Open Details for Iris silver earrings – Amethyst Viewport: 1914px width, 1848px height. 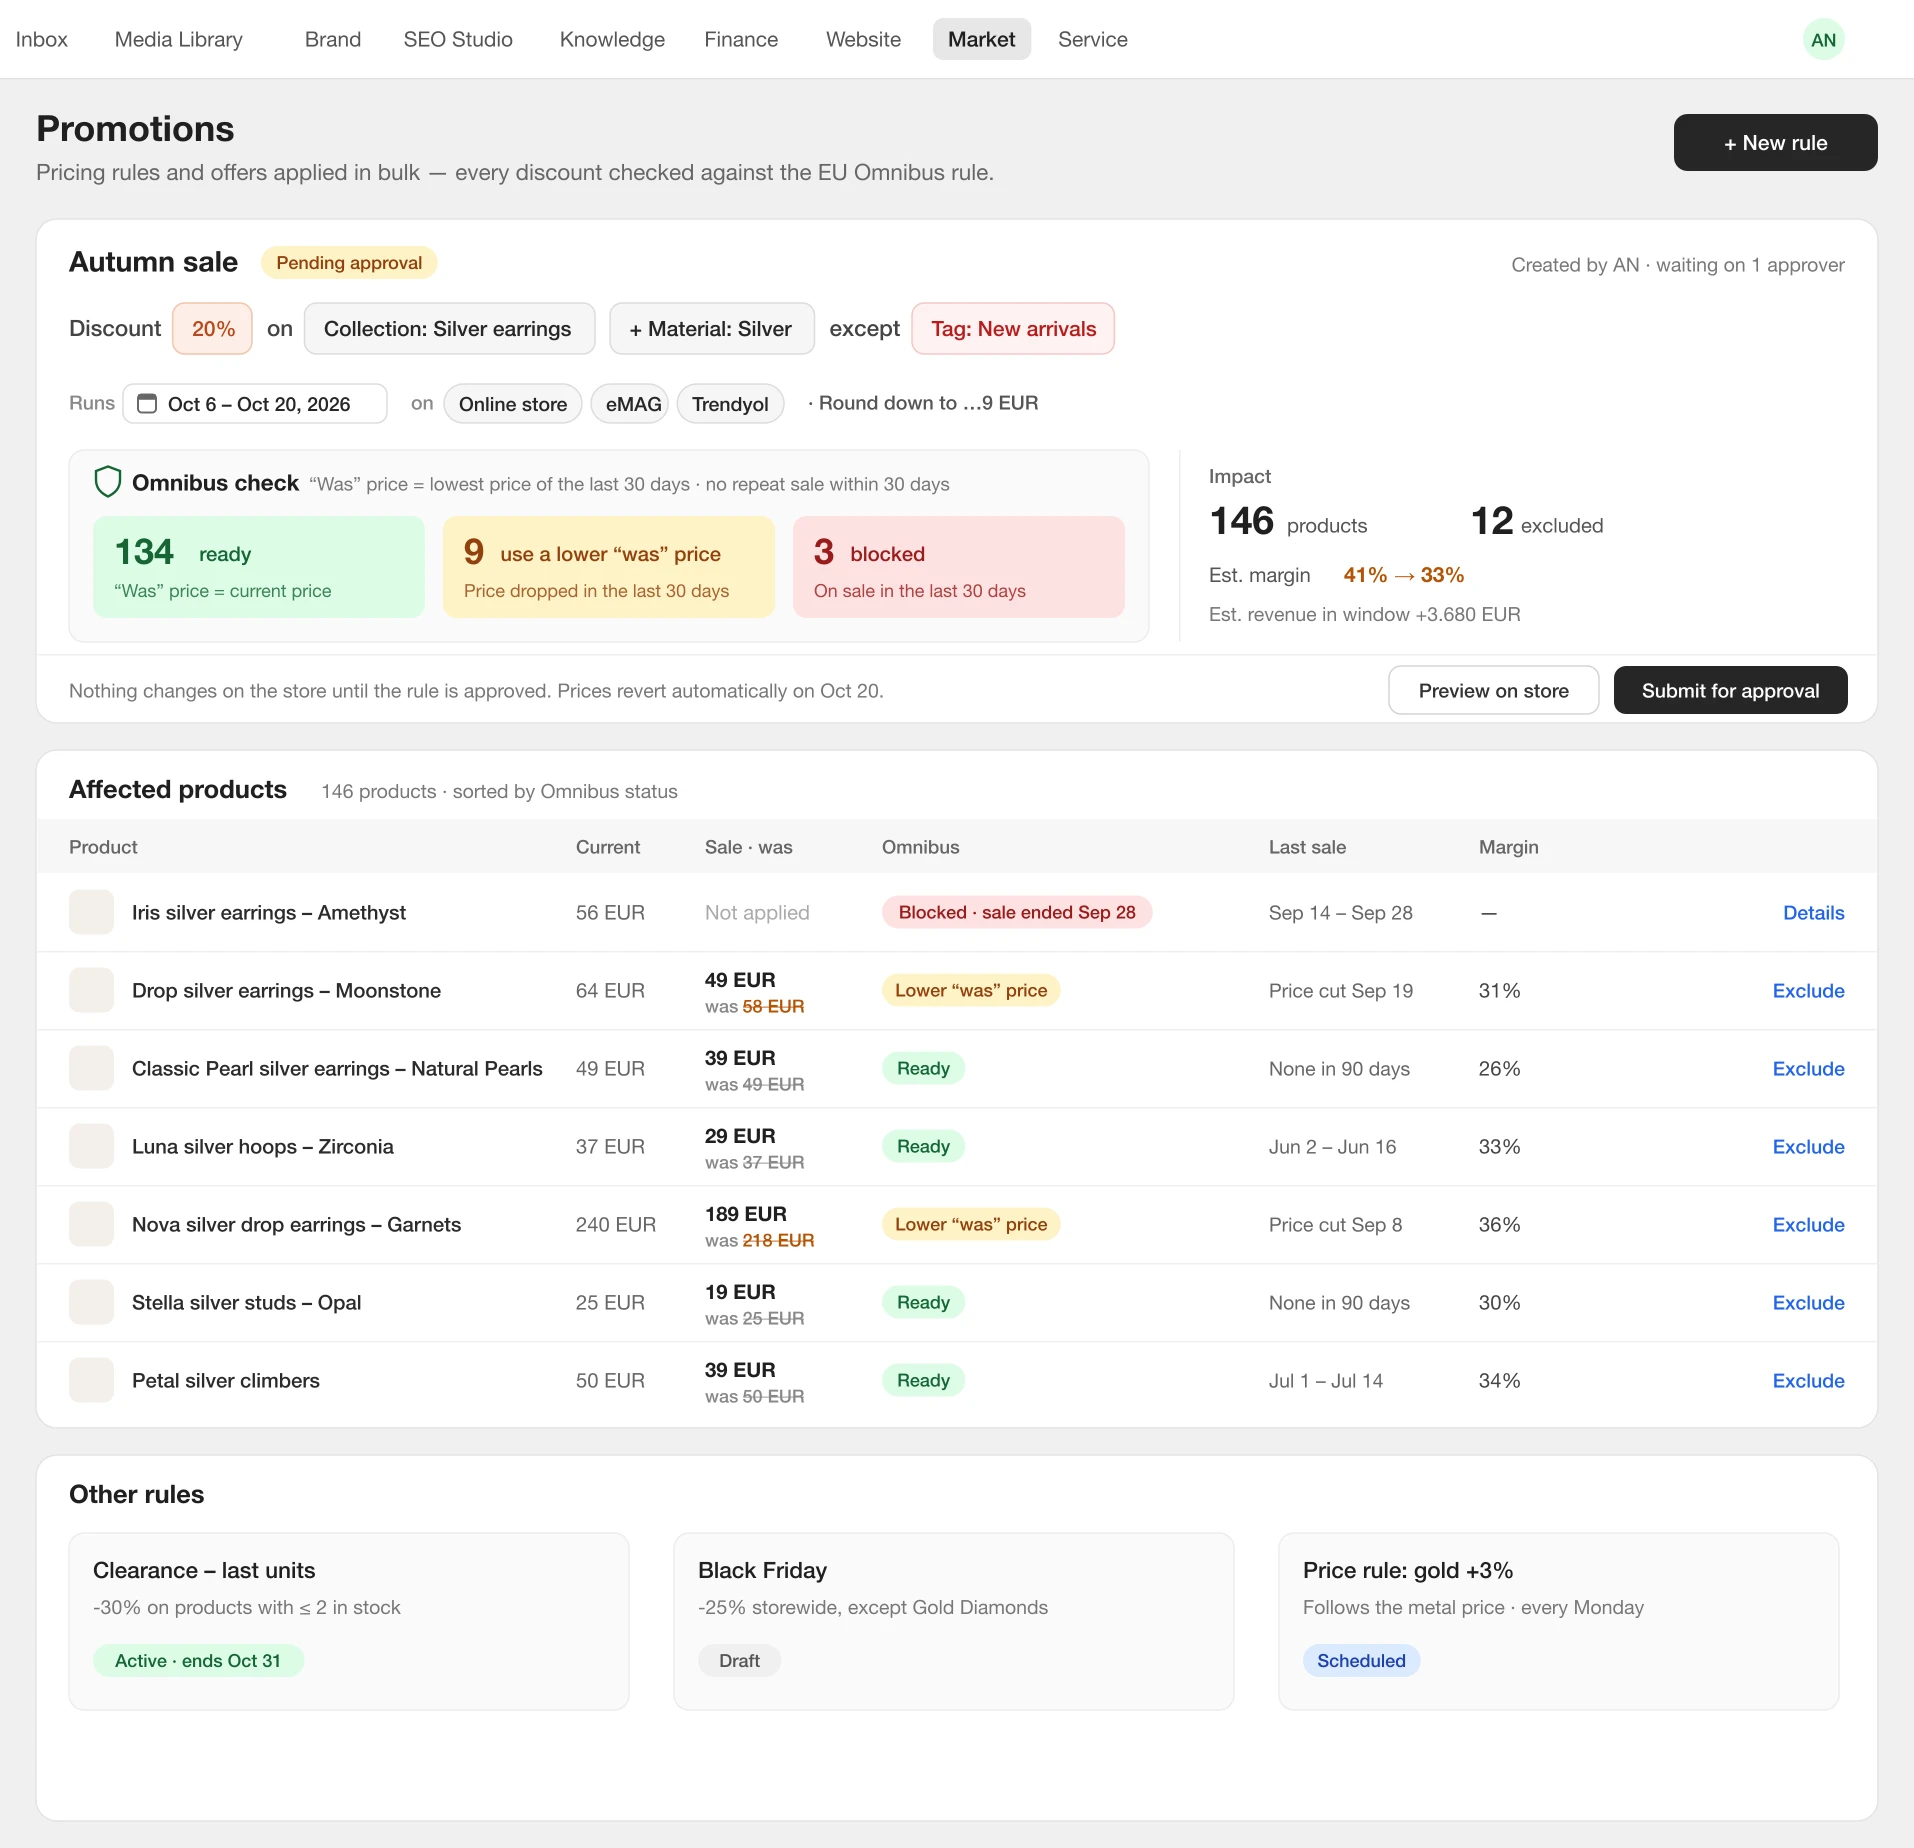coord(1813,913)
